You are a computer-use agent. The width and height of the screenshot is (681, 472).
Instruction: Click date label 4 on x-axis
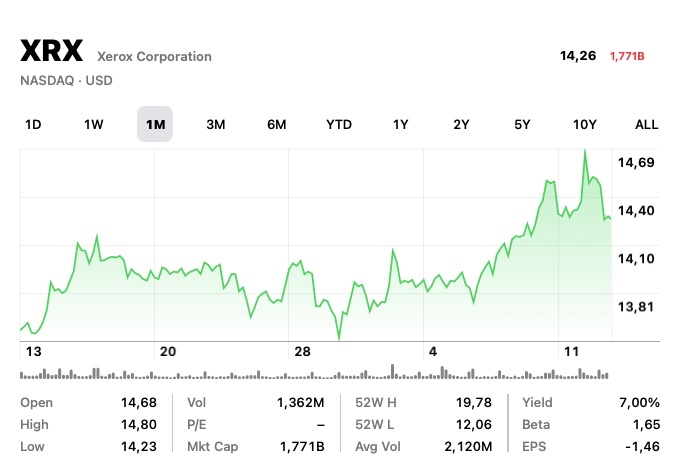433,351
